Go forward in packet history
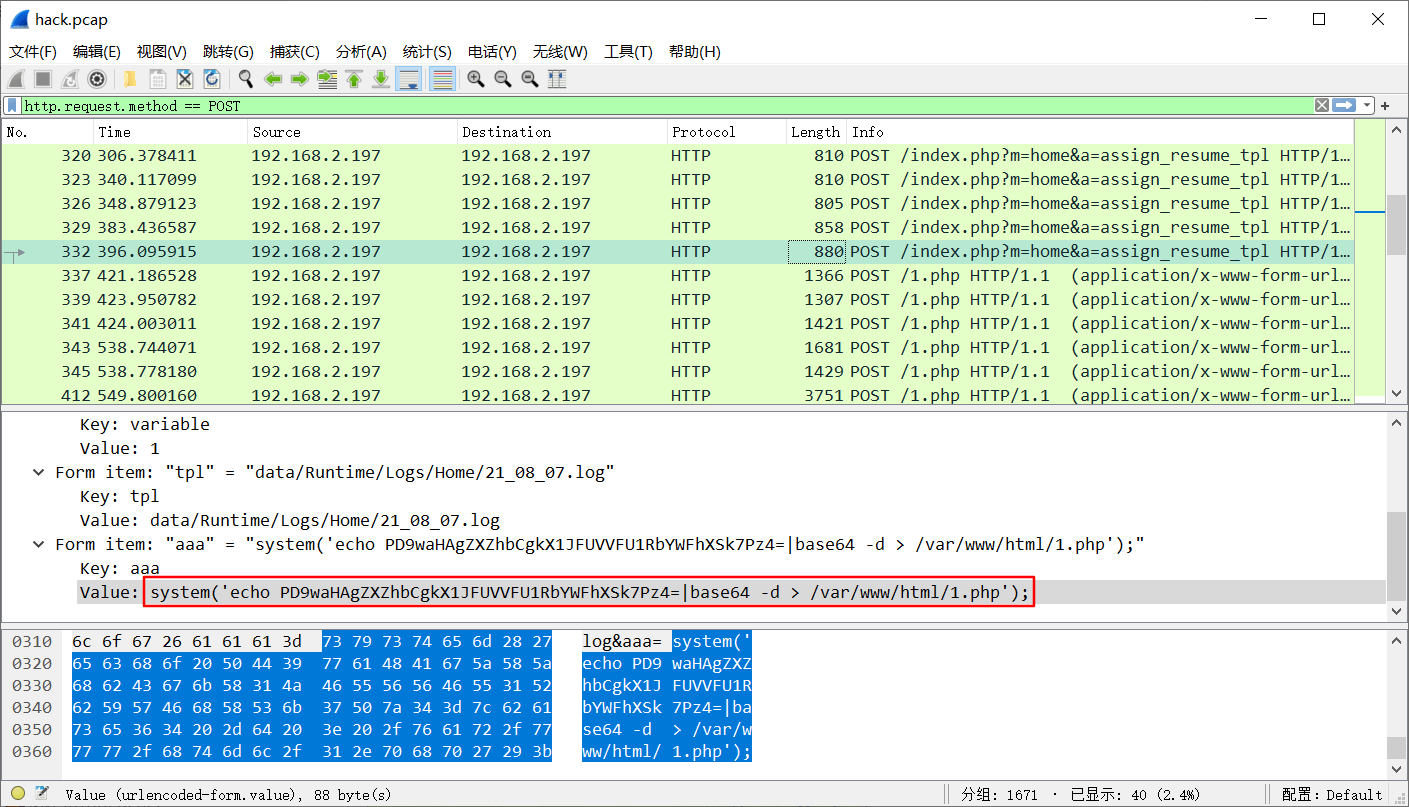This screenshot has width=1409, height=807. tap(299, 79)
